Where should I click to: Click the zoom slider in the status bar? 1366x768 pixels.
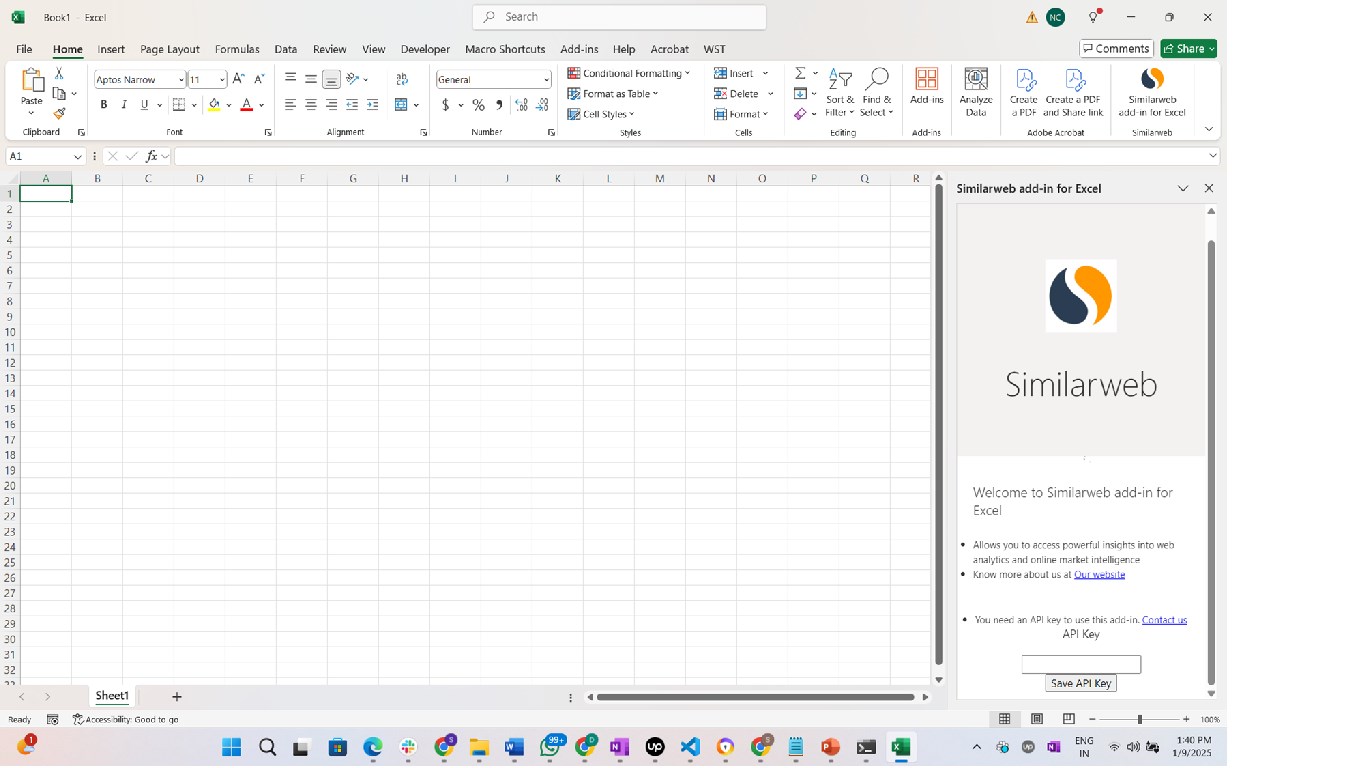[1139, 719]
